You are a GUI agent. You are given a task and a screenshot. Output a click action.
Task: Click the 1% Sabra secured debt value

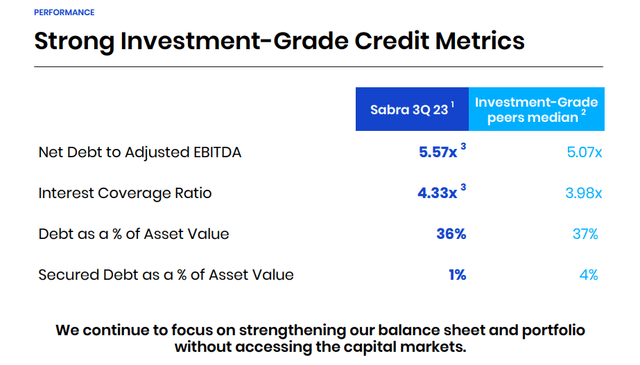click(x=457, y=275)
